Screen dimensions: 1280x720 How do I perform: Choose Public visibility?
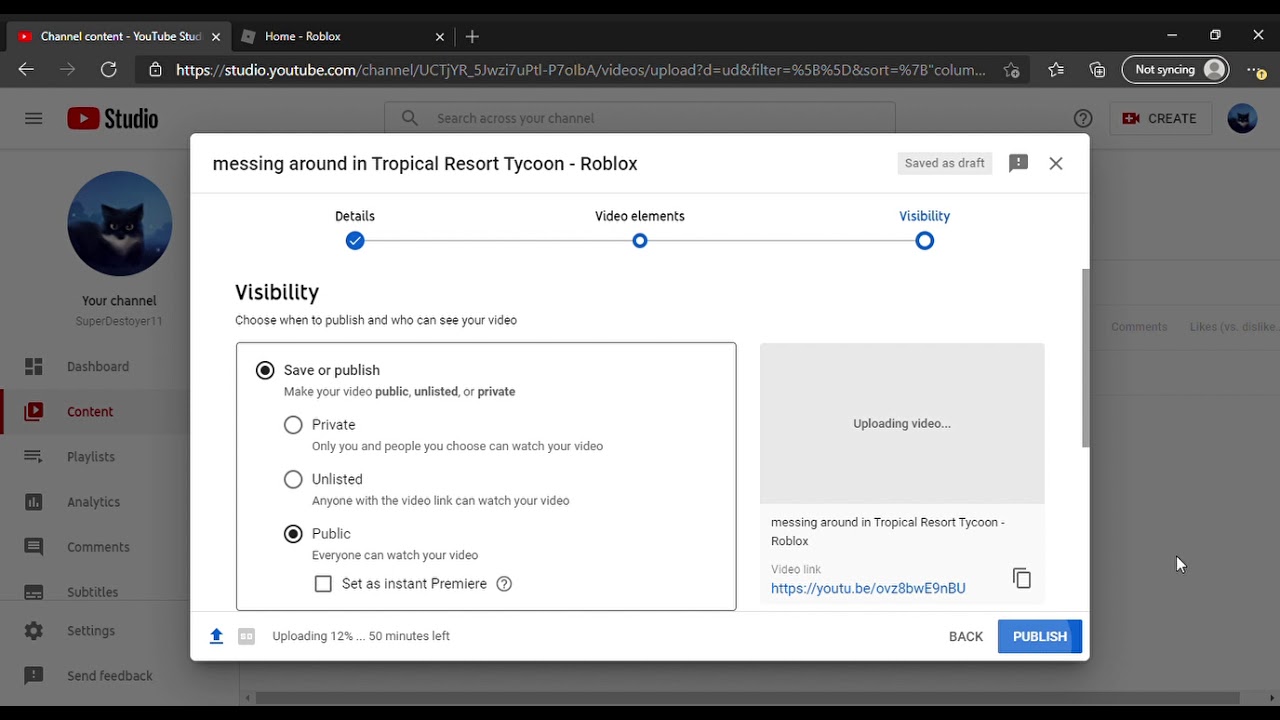pyautogui.click(x=293, y=534)
